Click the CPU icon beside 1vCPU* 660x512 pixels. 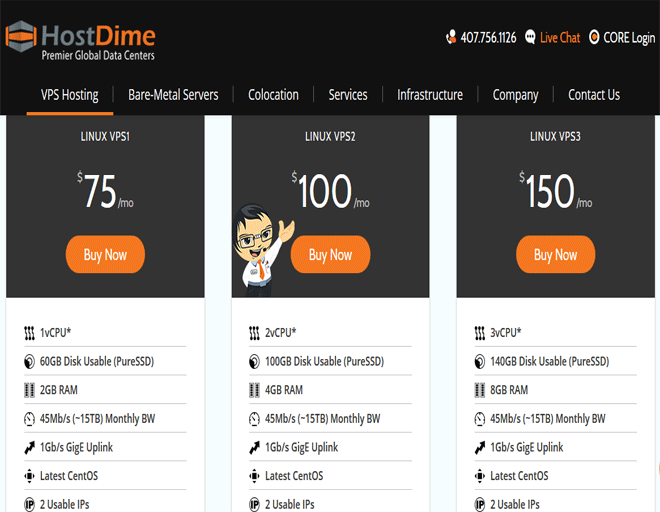(29, 333)
